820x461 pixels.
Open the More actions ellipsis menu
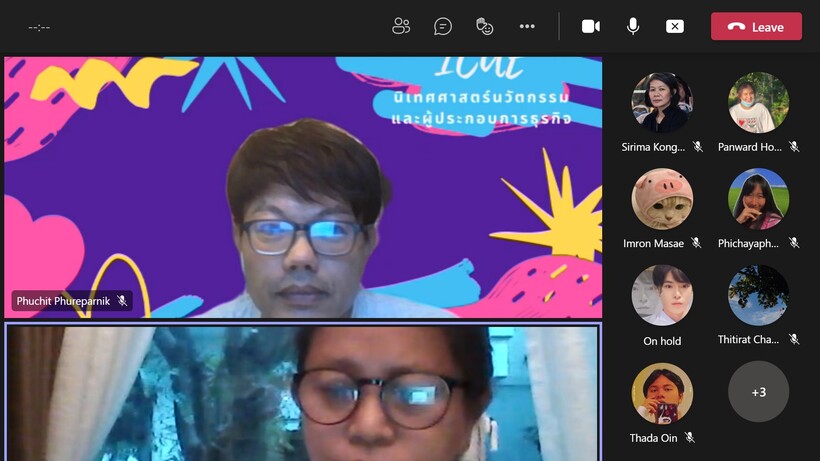coord(527,26)
